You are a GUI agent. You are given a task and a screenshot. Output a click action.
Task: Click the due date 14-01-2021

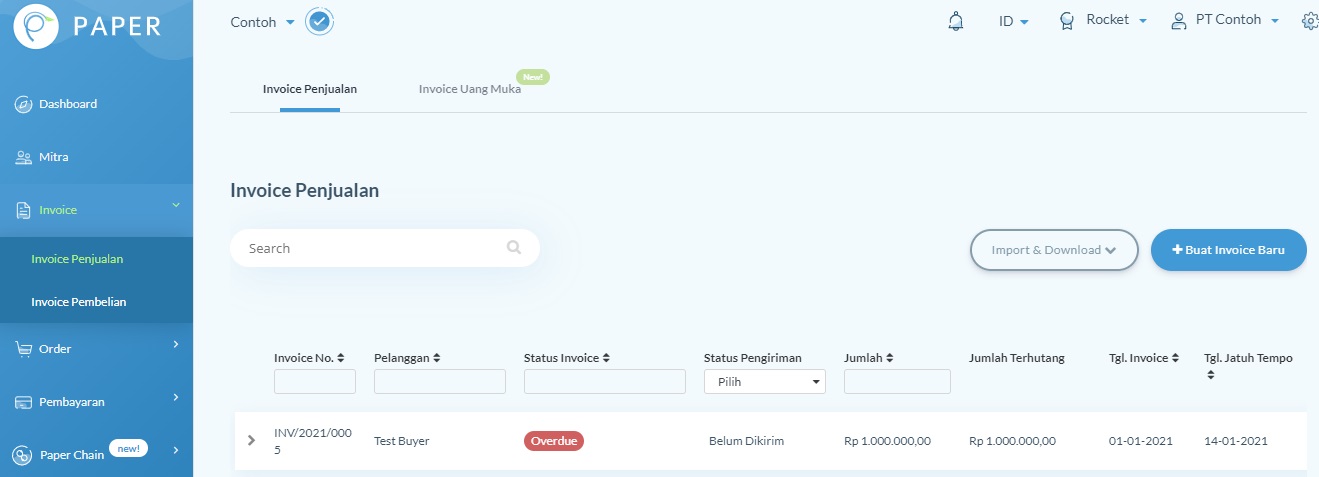tap(1236, 441)
